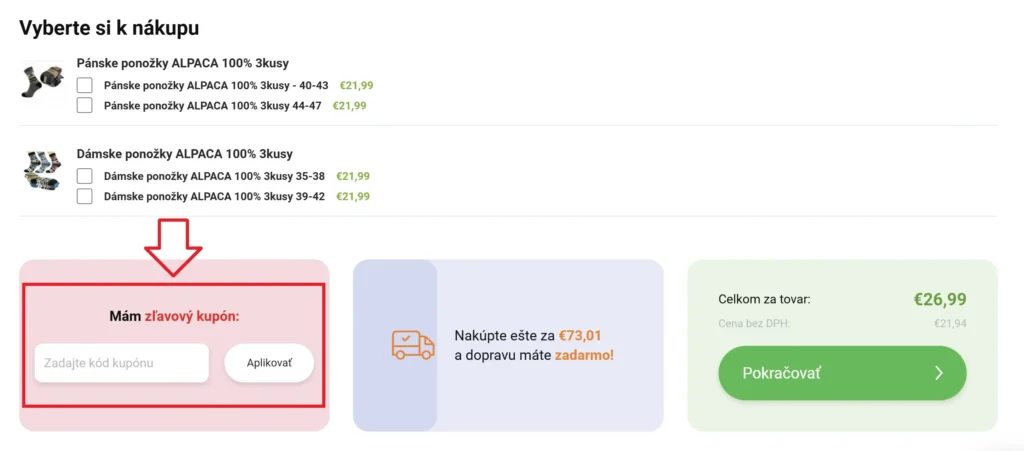Click the delivery truck icon
This screenshot has height=451, width=1024.
(412, 345)
